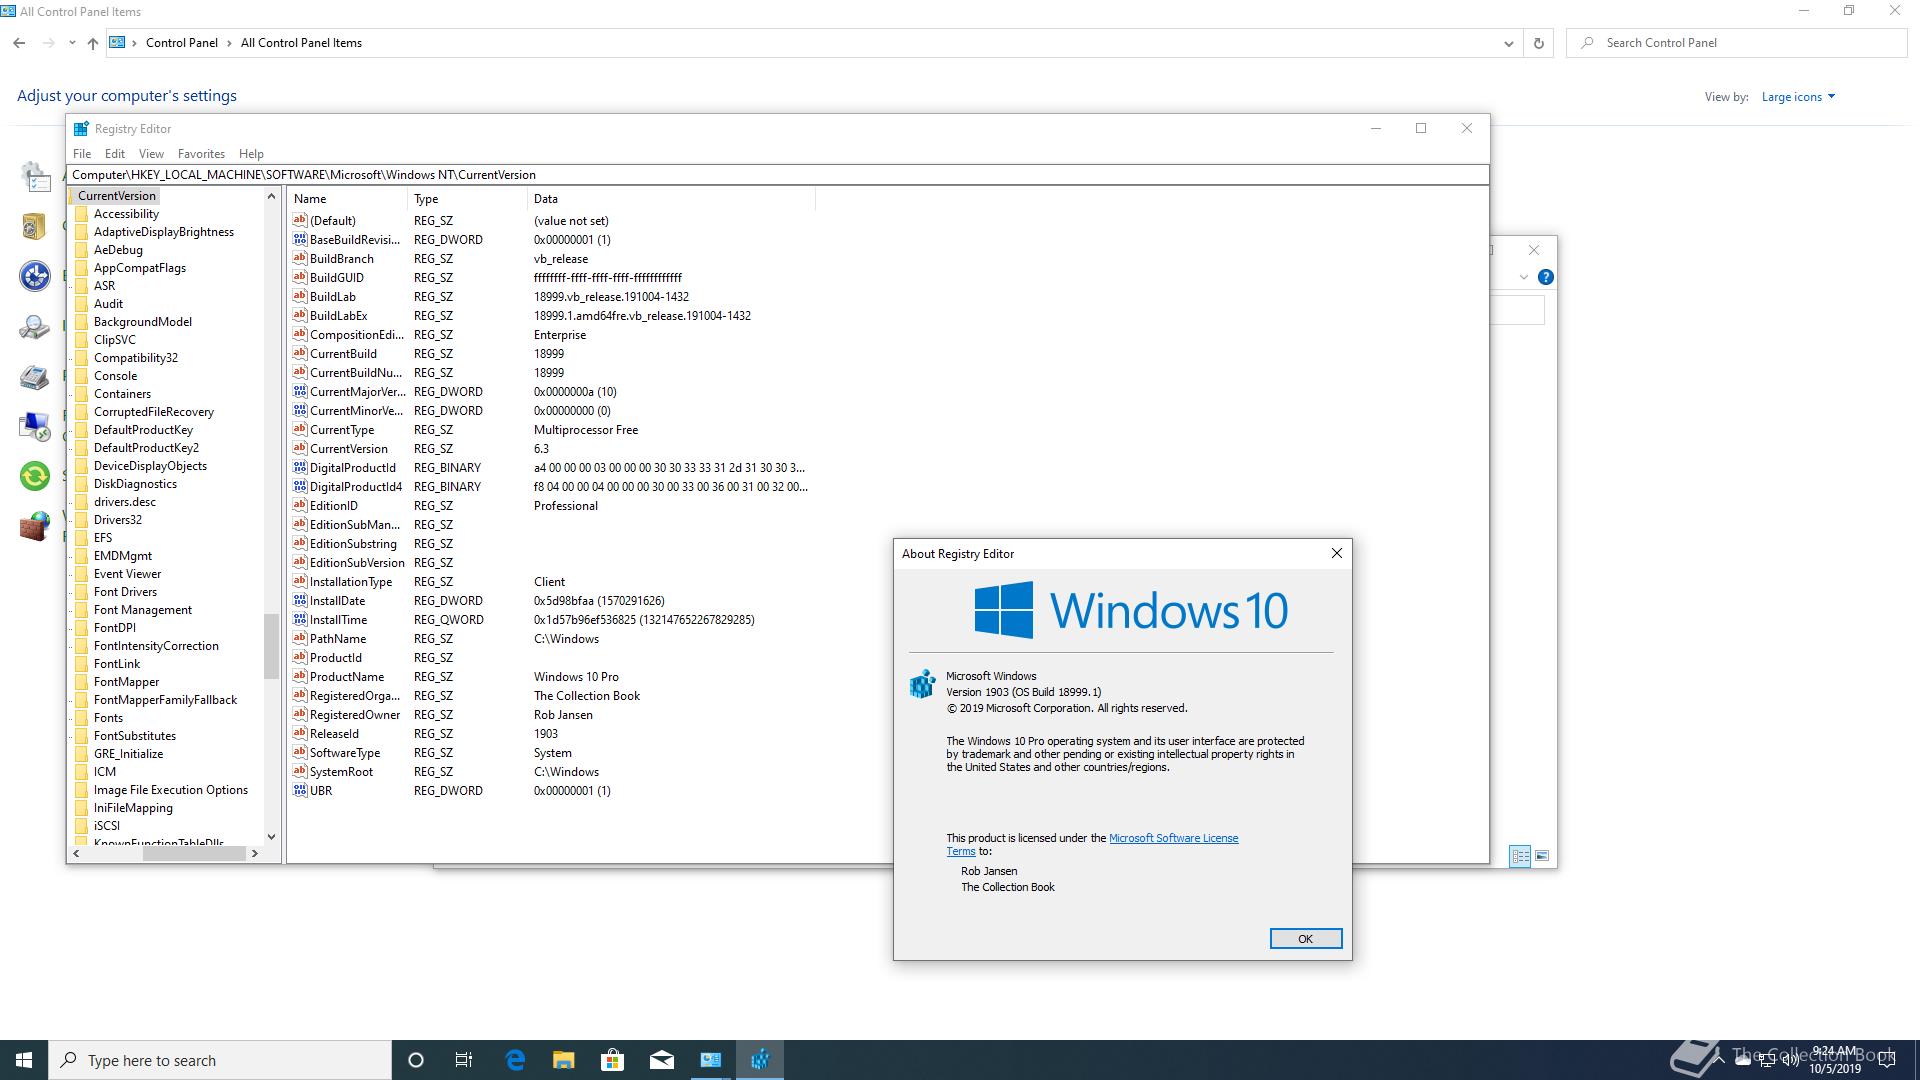This screenshot has height=1080, width=1920.
Task: Click the registry address path bar
Action: (x=778, y=175)
